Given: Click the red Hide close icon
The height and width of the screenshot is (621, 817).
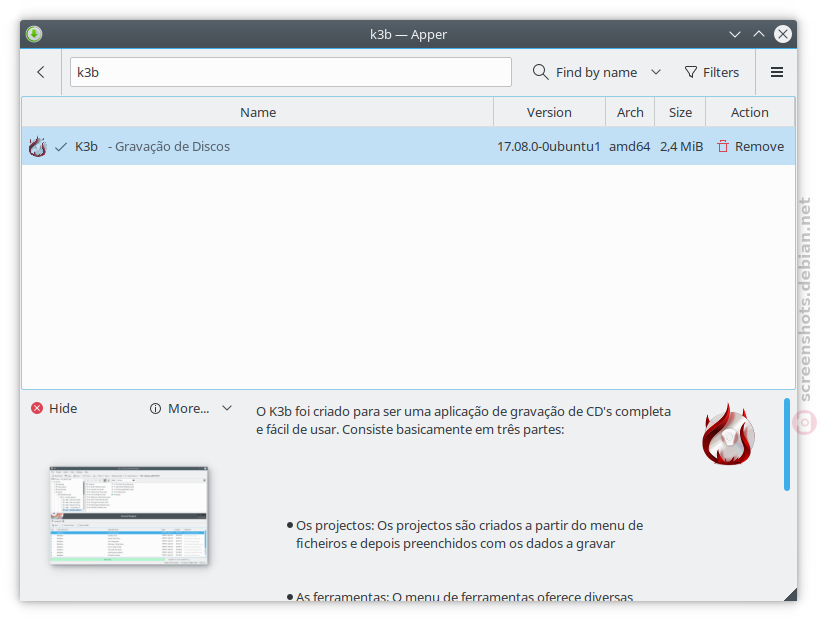Looking at the screenshot, I should (37, 408).
